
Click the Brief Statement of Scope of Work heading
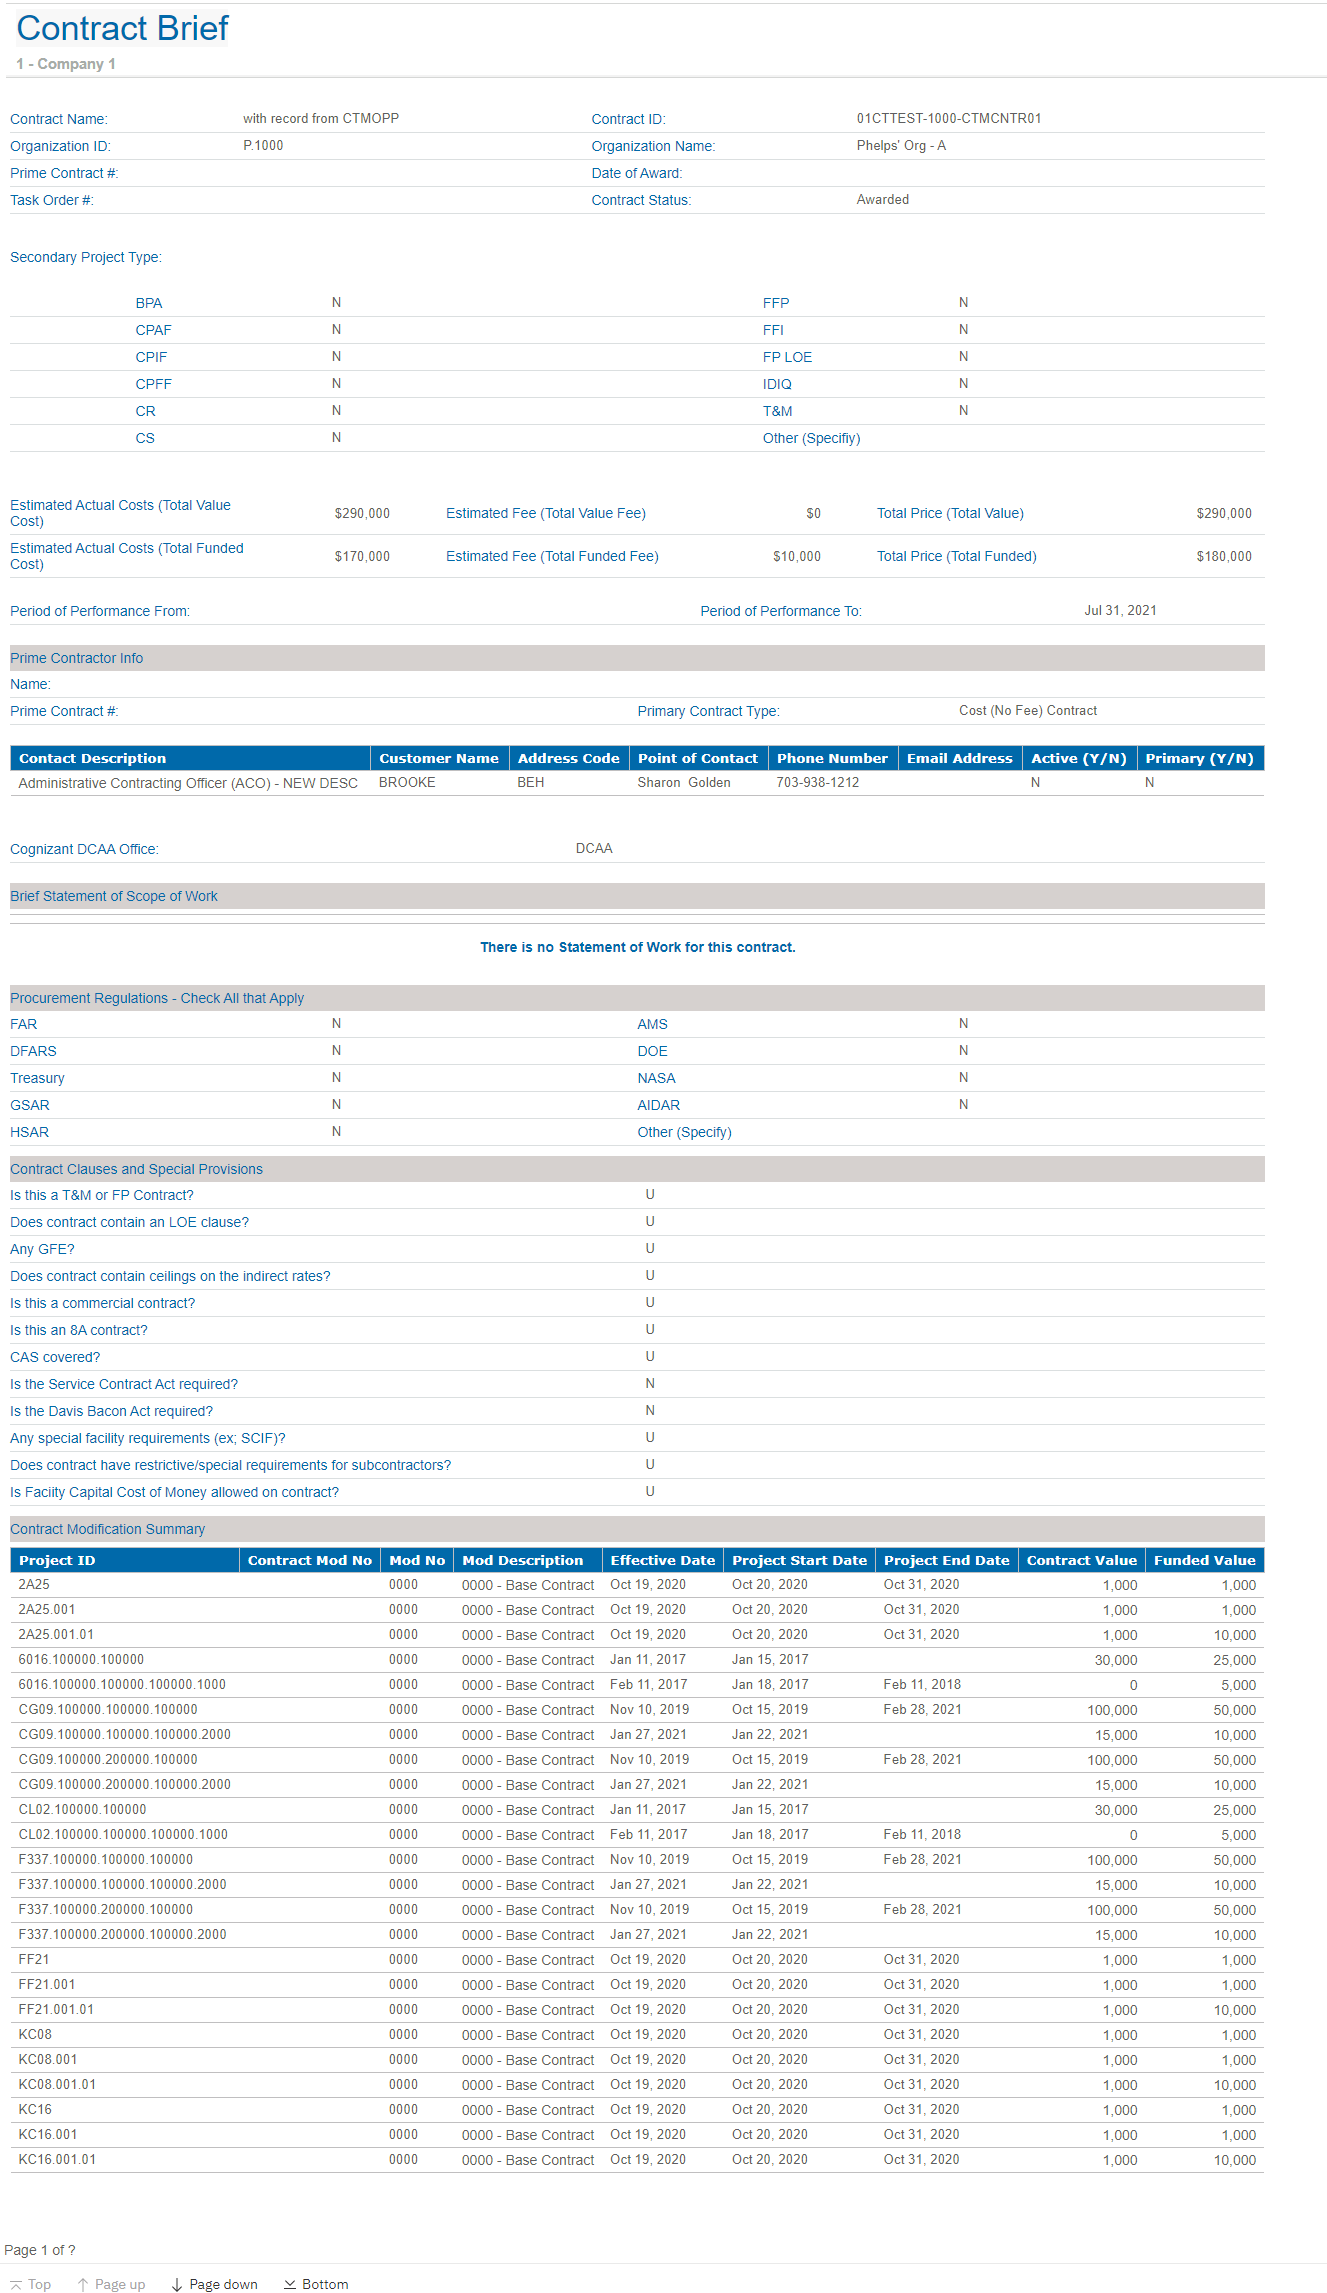[x=114, y=896]
